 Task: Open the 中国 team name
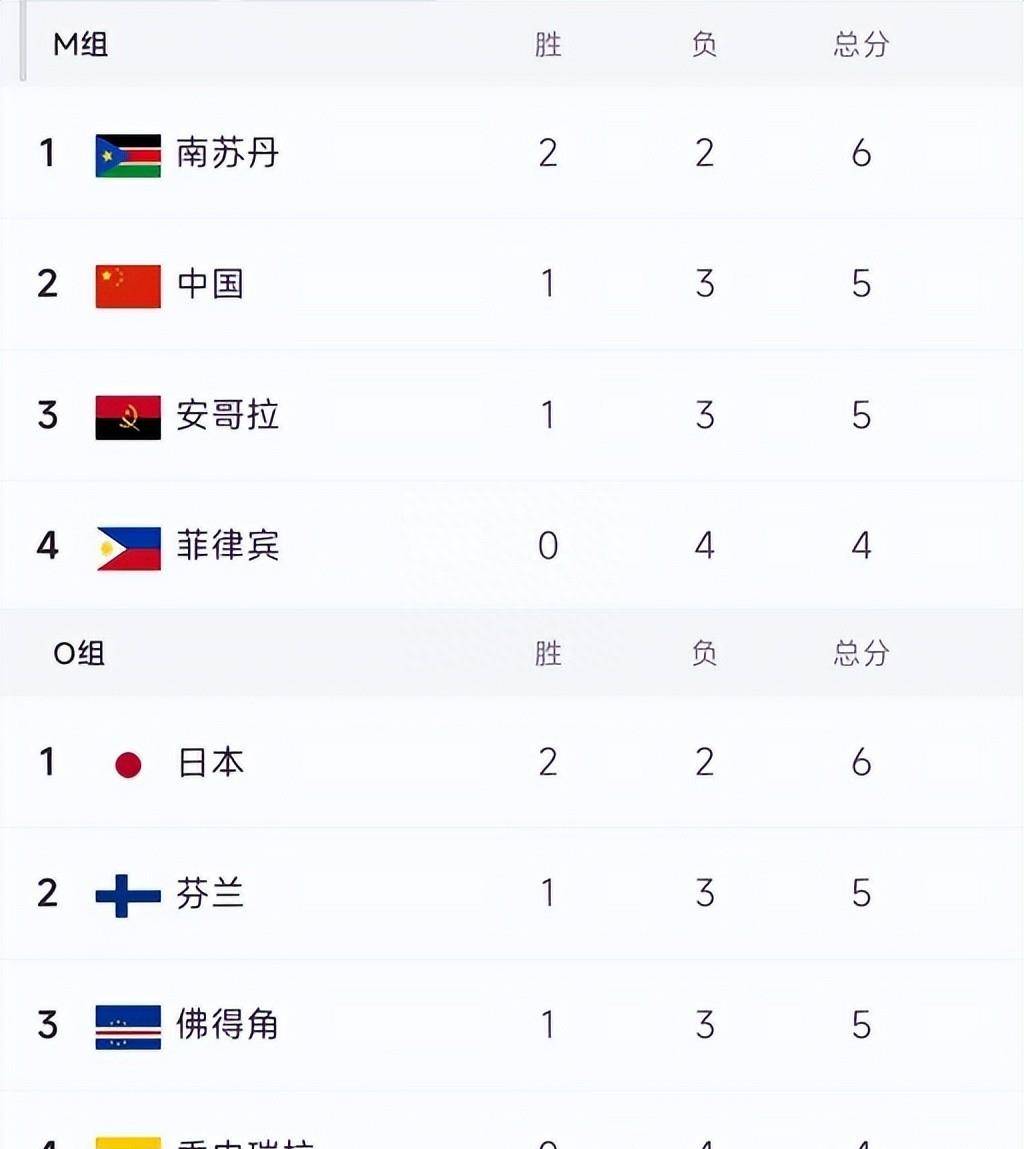coord(210,284)
